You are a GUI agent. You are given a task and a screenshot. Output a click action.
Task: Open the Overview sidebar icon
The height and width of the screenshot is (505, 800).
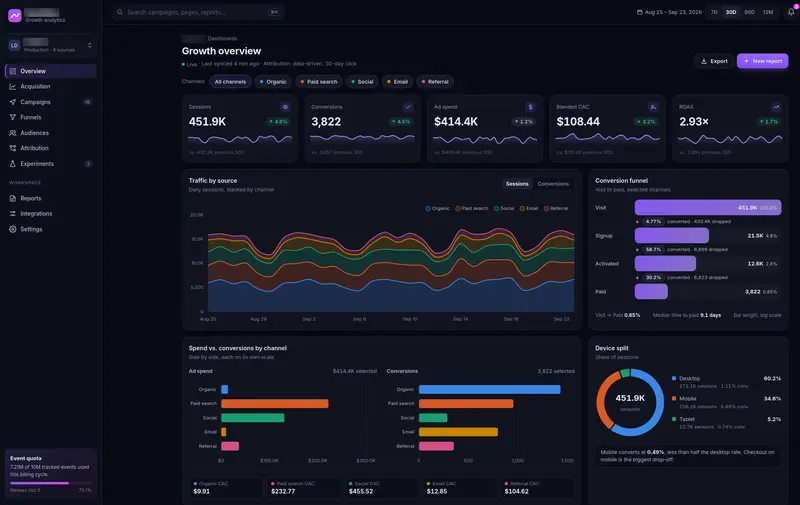point(13,71)
